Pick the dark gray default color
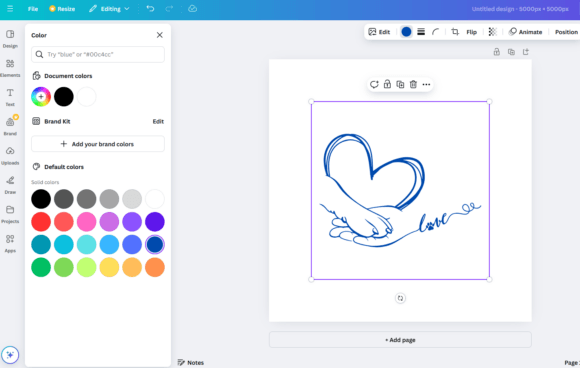This screenshot has width=580, height=368. (64, 199)
